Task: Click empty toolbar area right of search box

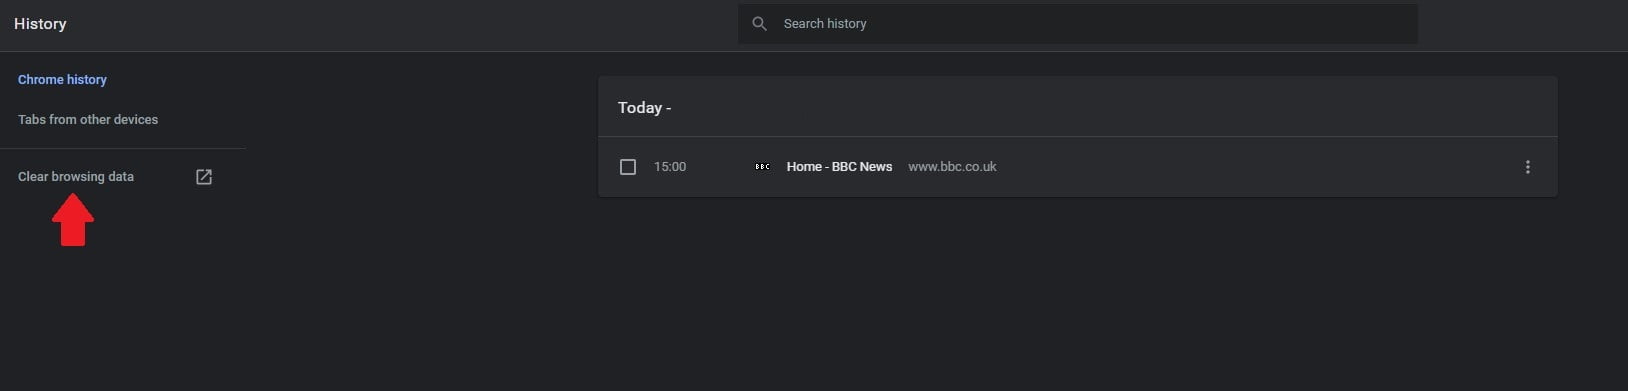Action: pos(1520,24)
